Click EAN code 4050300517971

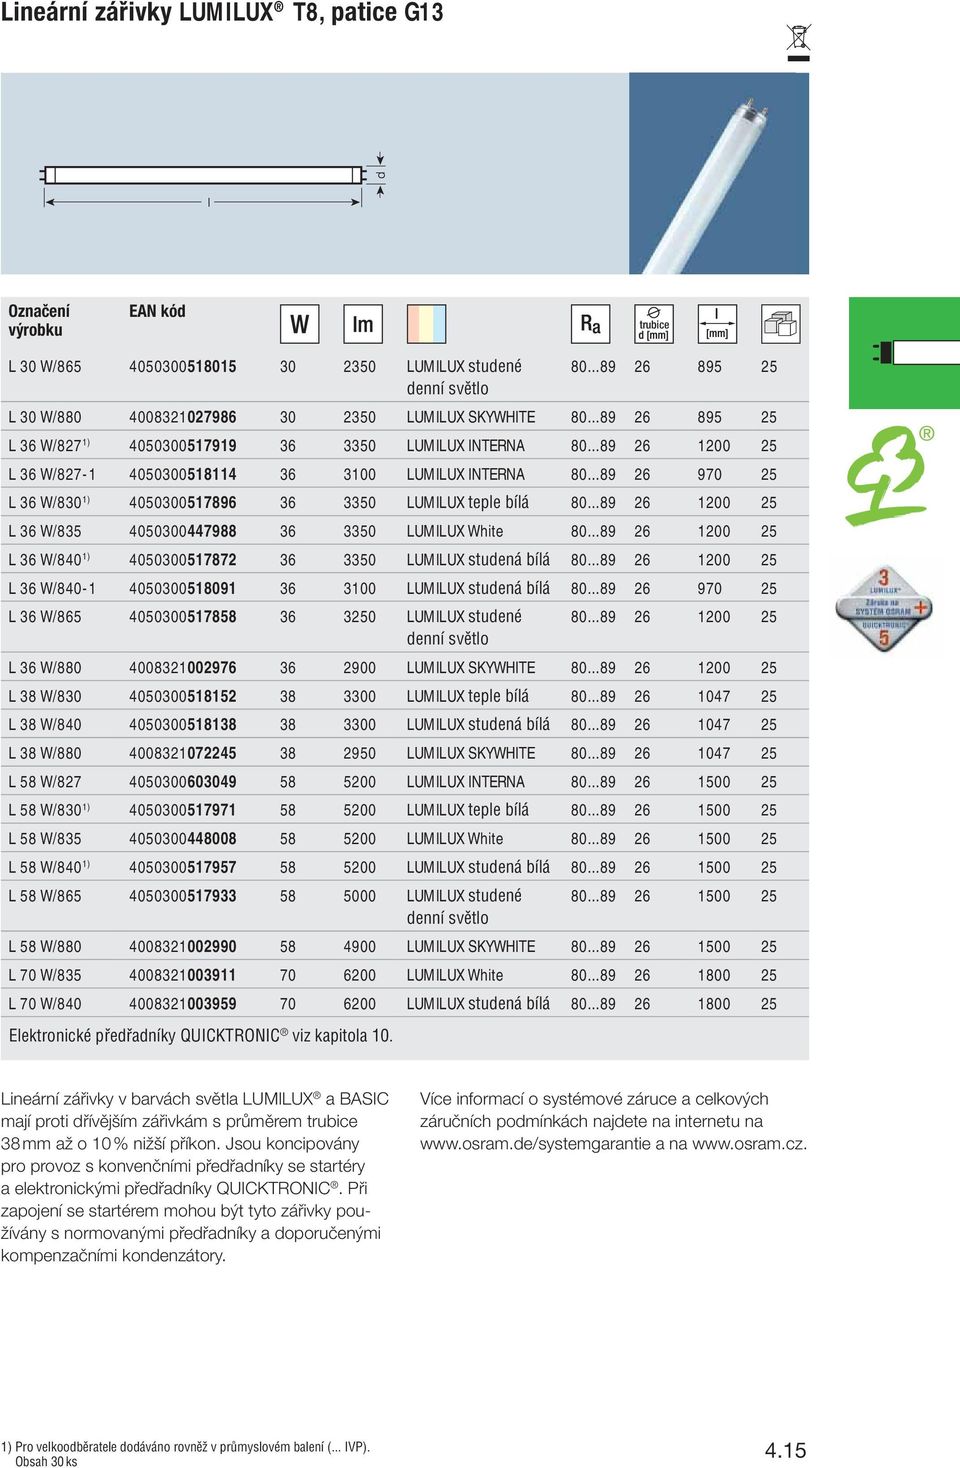183,810
